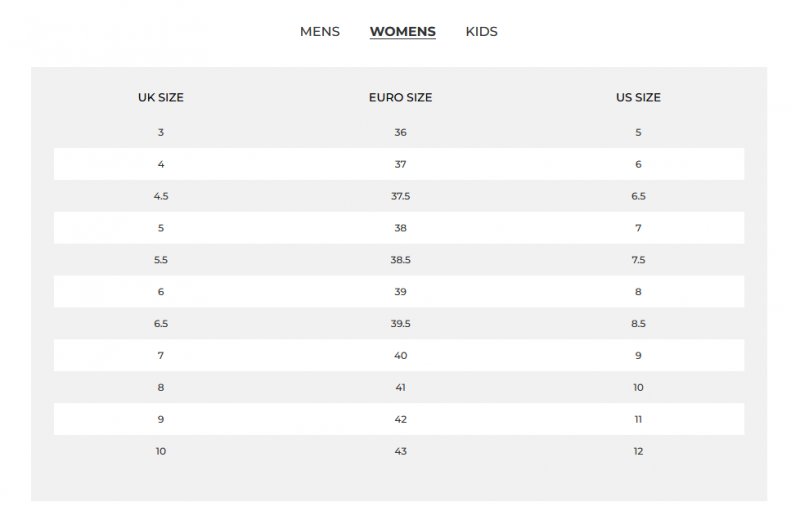Click the US SIZE column header

[638, 97]
